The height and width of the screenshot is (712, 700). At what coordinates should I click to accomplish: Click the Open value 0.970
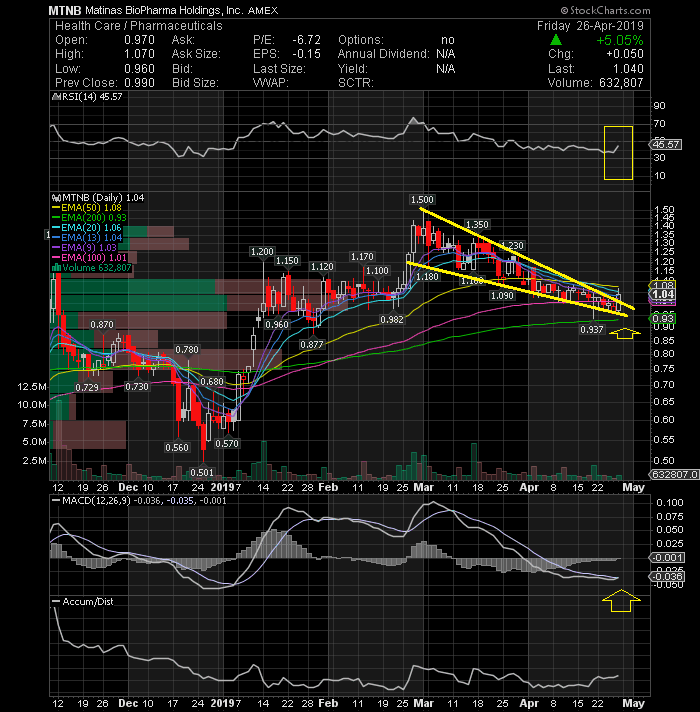coord(139,40)
